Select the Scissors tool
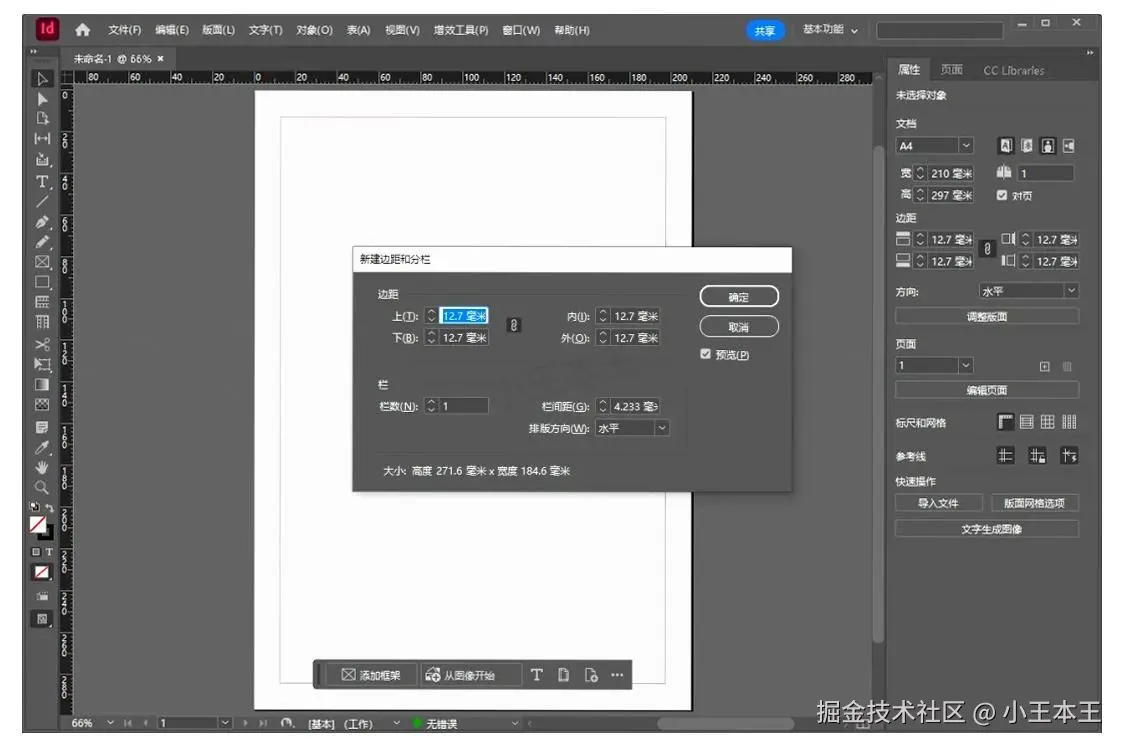 click(x=42, y=344)
